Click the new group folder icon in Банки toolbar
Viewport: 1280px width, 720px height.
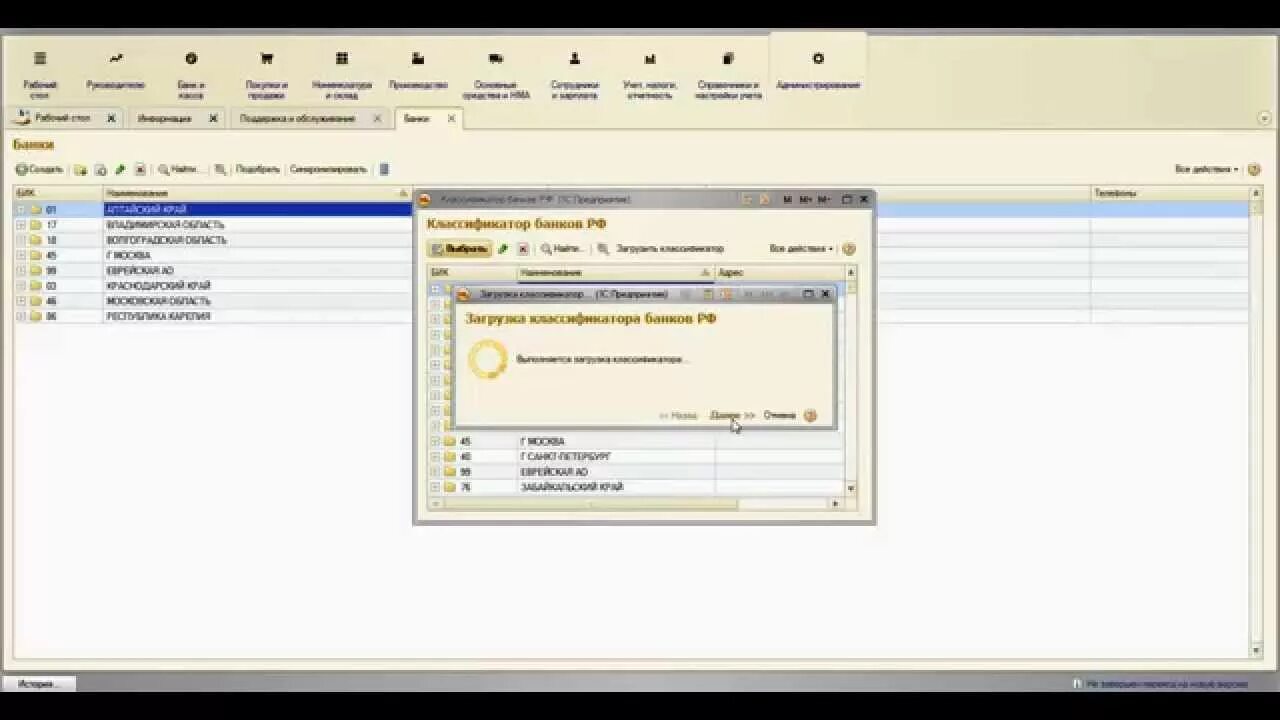tap(80, 170)
